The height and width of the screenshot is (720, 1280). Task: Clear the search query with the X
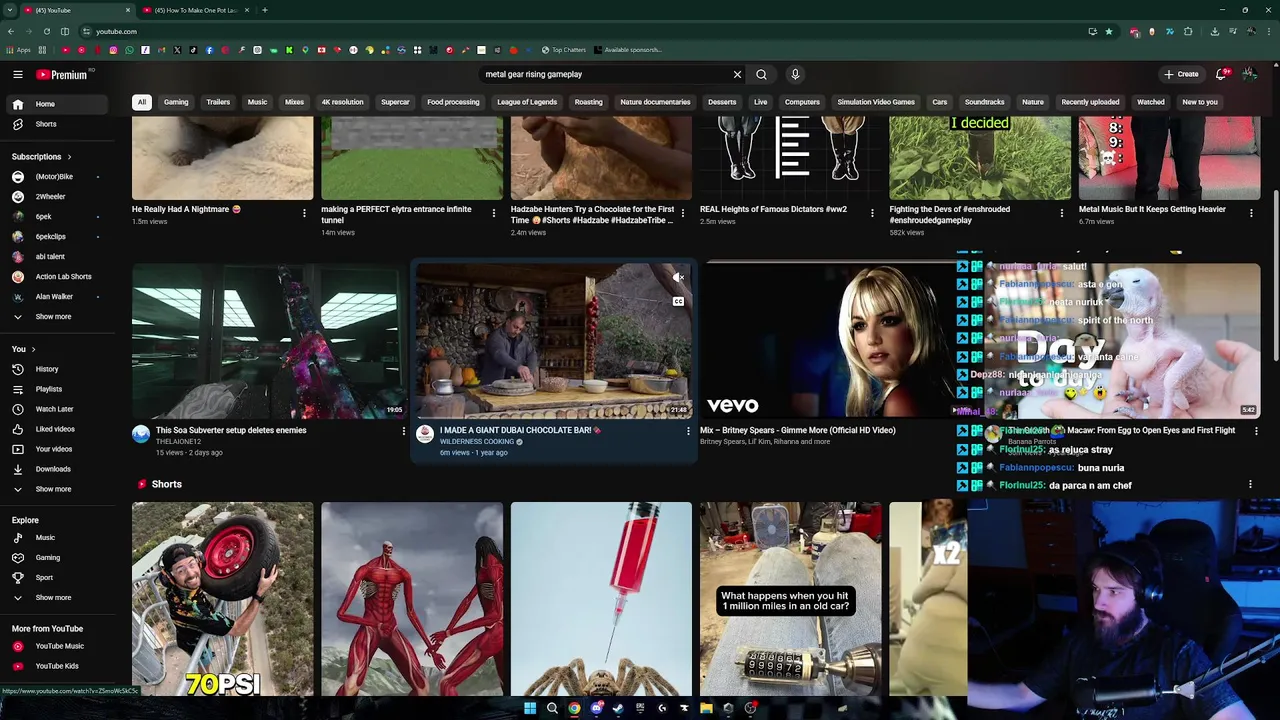click(737, 74)
